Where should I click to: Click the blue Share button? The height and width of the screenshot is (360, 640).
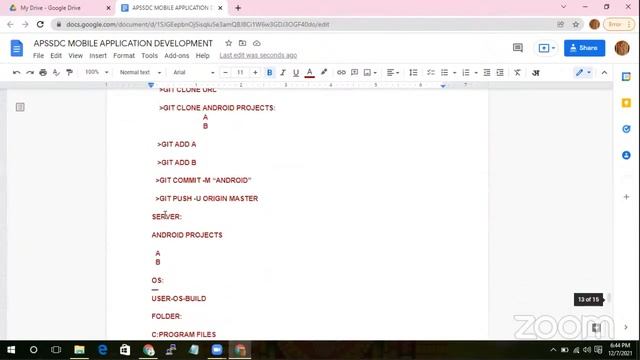point(584,48)
